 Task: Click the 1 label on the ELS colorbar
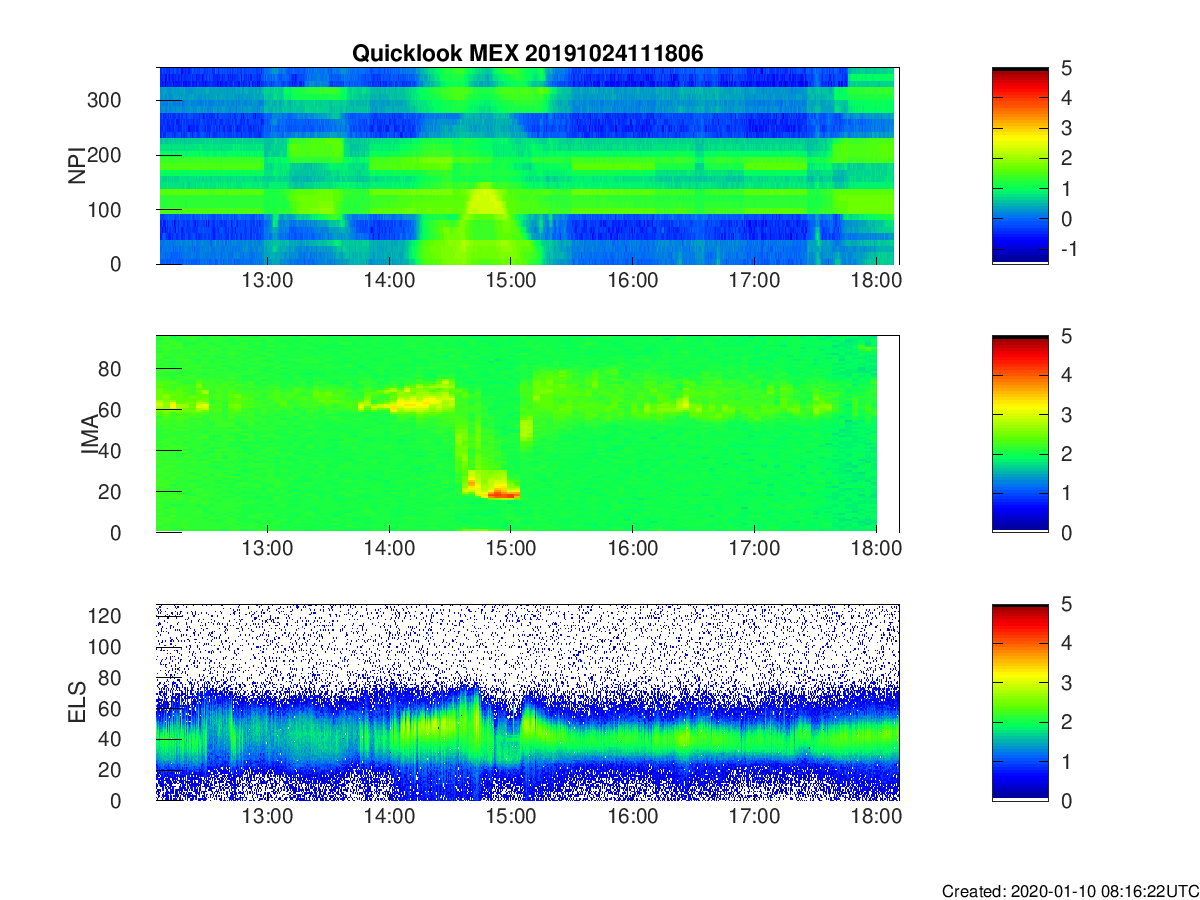coord(1065,761)
